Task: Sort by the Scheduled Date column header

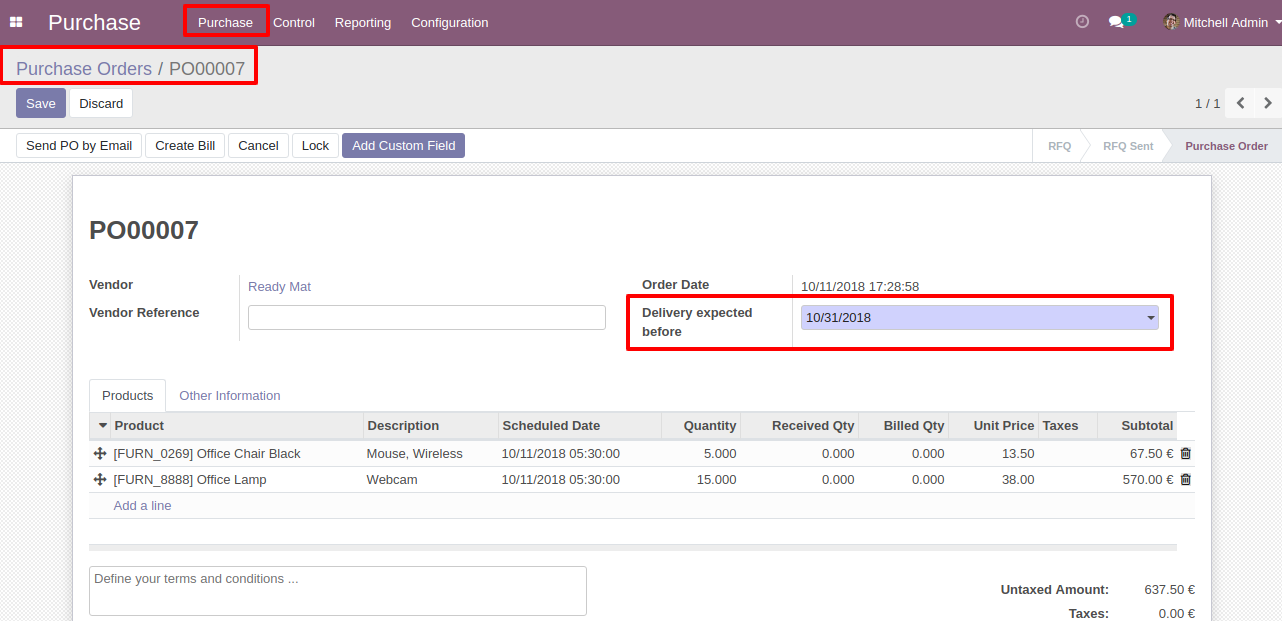Action: coord(580,426)
